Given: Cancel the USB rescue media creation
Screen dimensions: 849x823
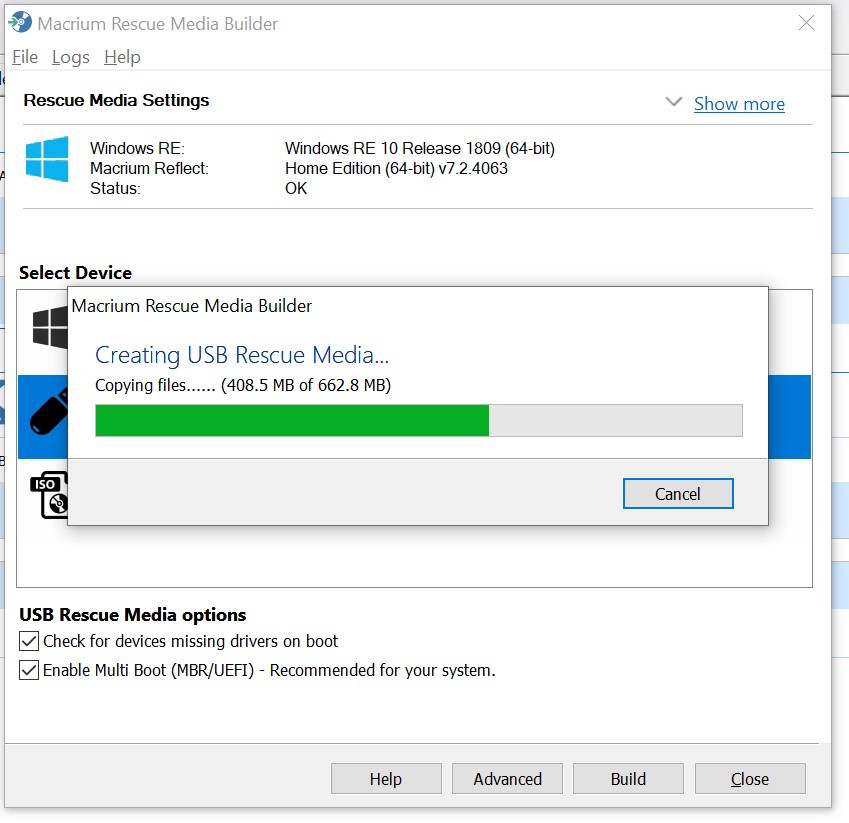Looking at the screenshot, I should (678, 493).
